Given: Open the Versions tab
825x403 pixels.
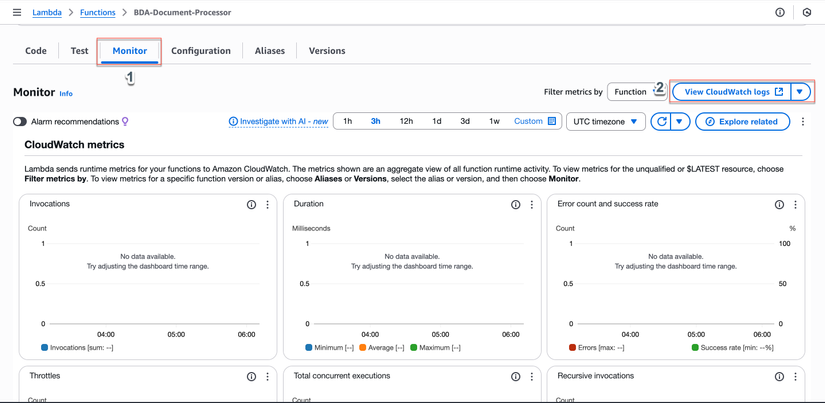Looking at the screenshot, I should tap(327, 51).
